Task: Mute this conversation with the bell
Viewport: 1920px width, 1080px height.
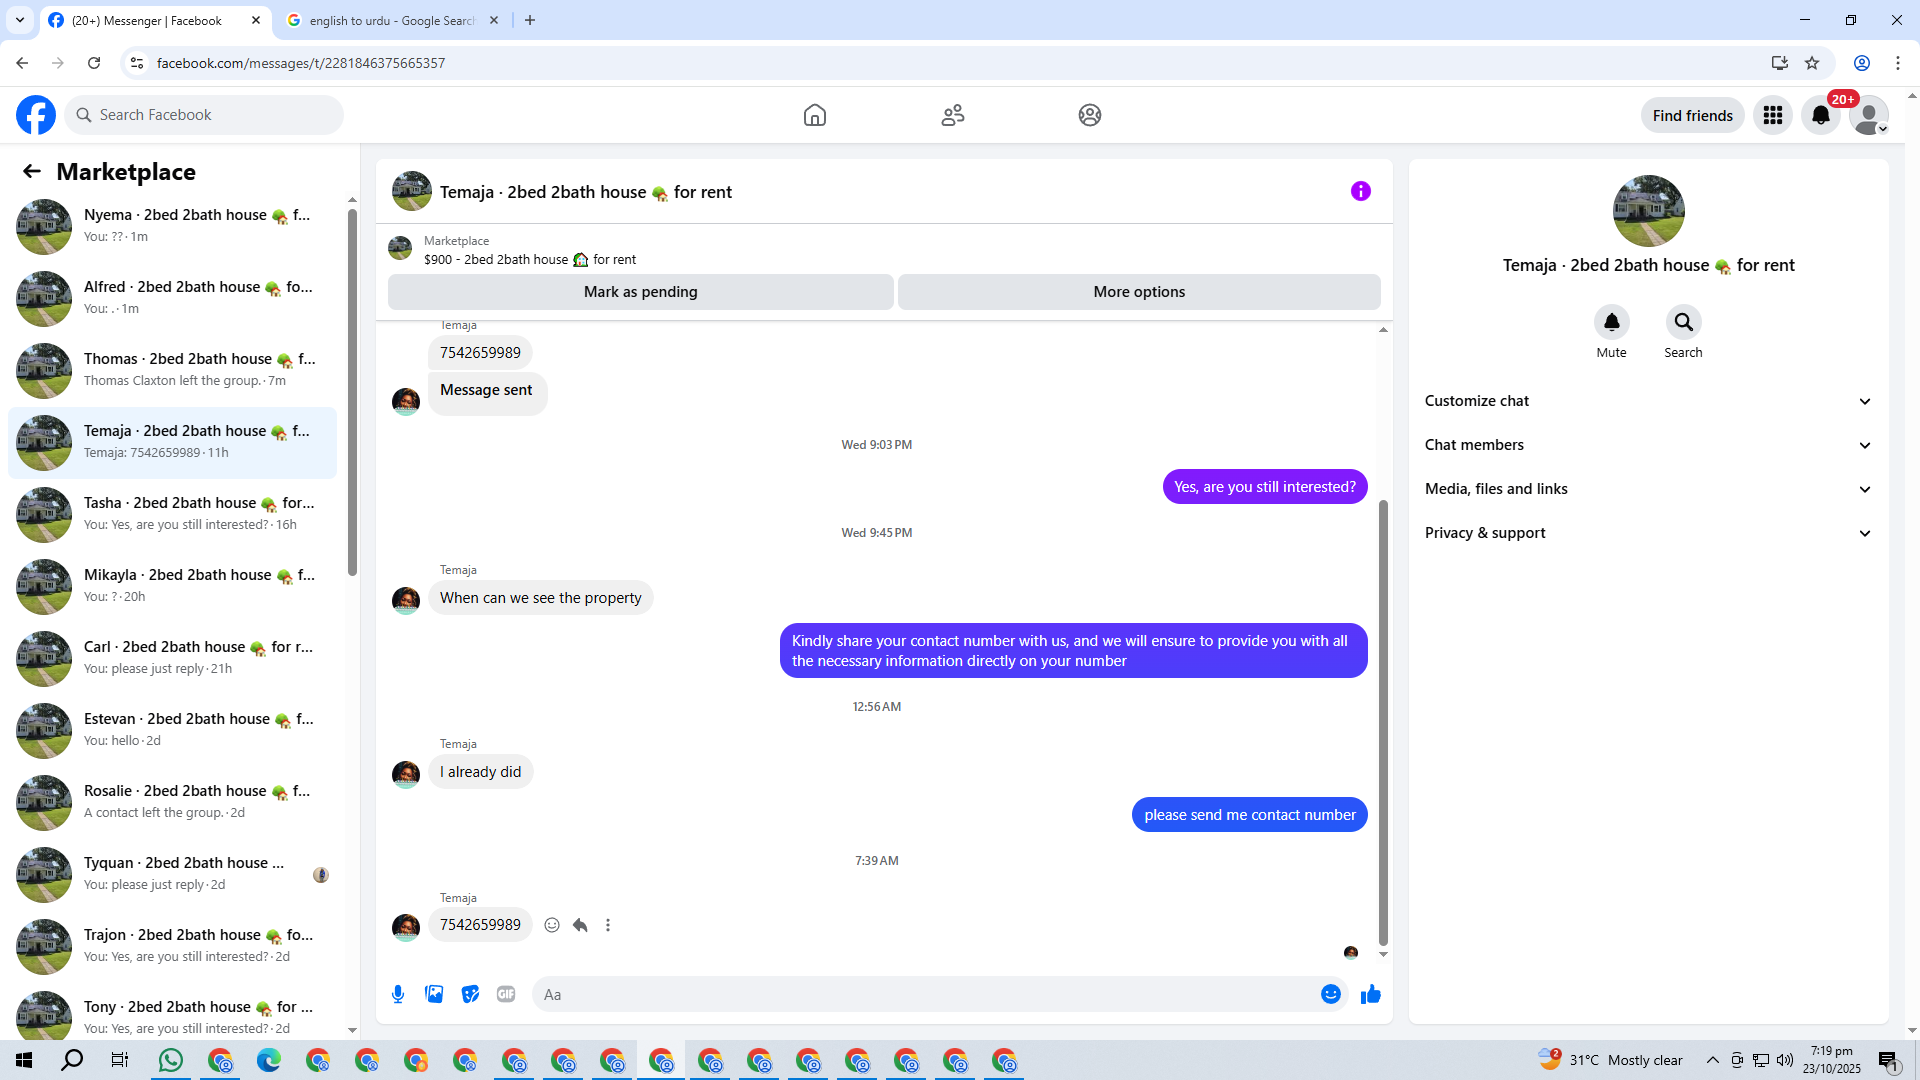Action: (x=1611, y=322)
